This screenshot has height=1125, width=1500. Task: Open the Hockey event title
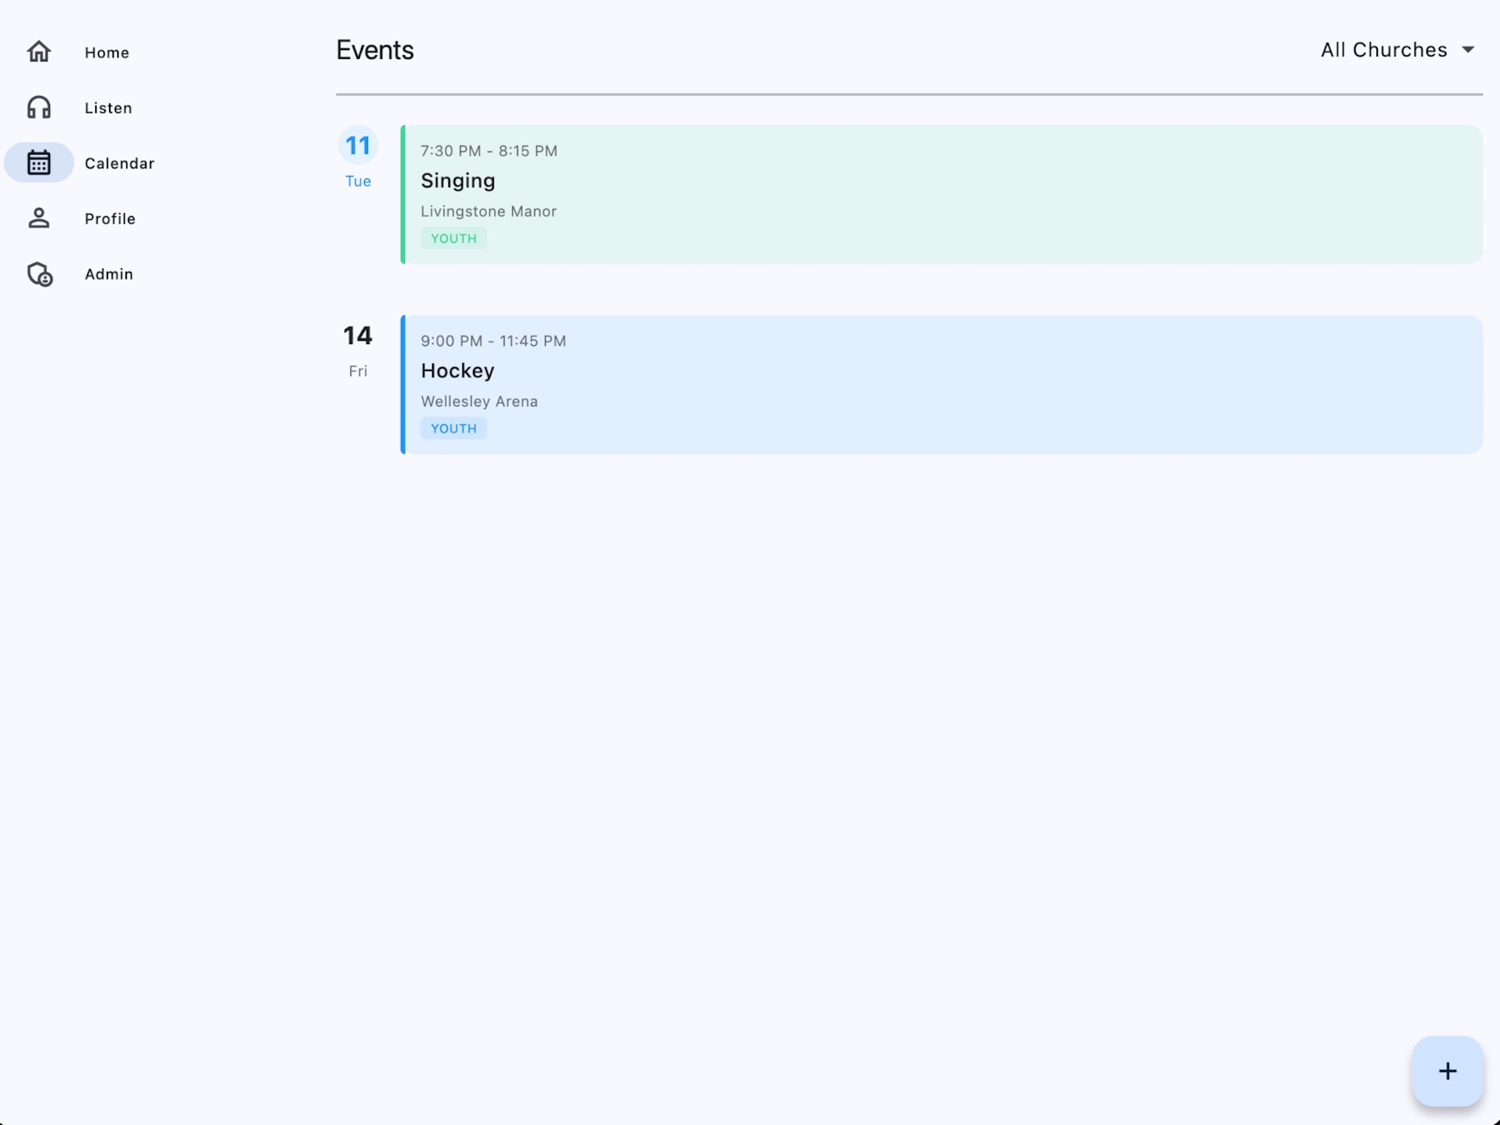[457, 371]
